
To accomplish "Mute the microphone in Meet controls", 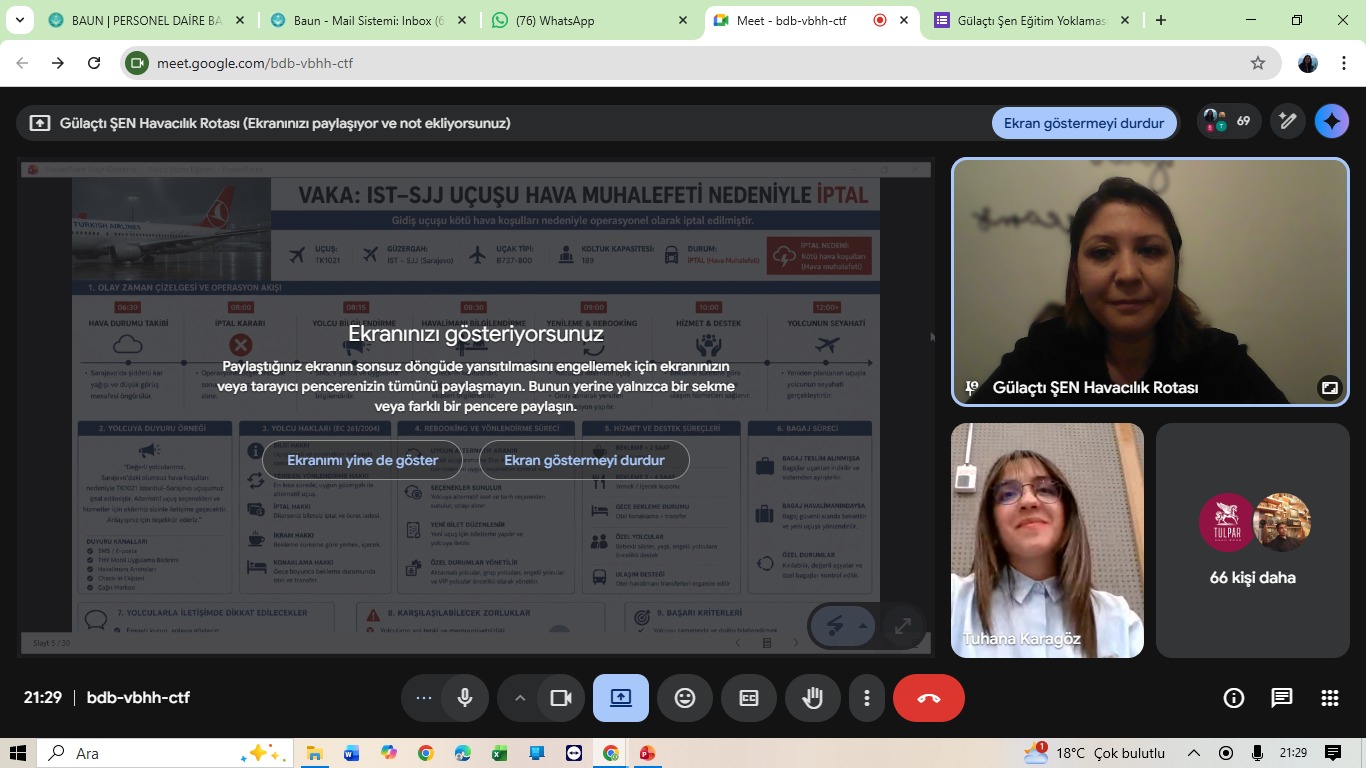I will 464,698.
